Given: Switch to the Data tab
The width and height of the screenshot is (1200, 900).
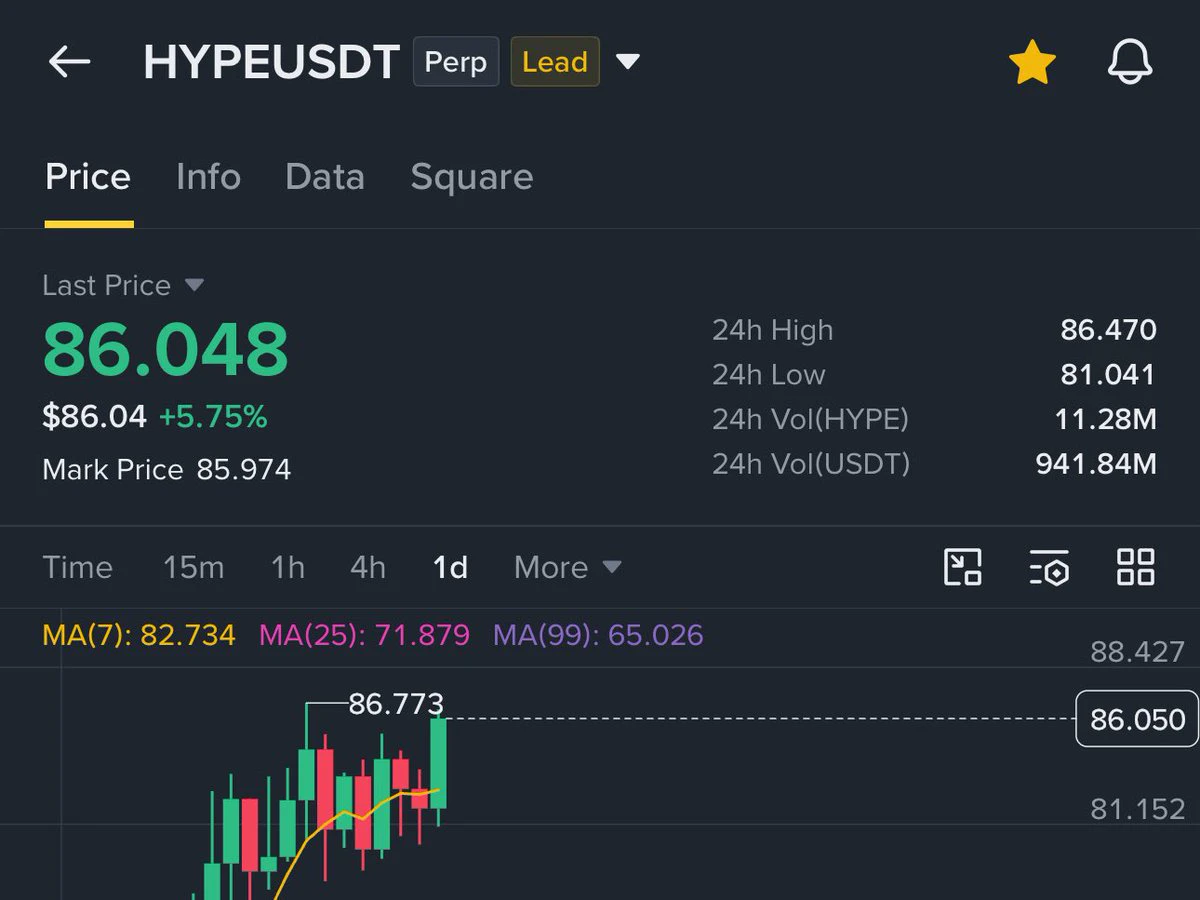Looking at the screenshot, I should [x=325, y=177].
